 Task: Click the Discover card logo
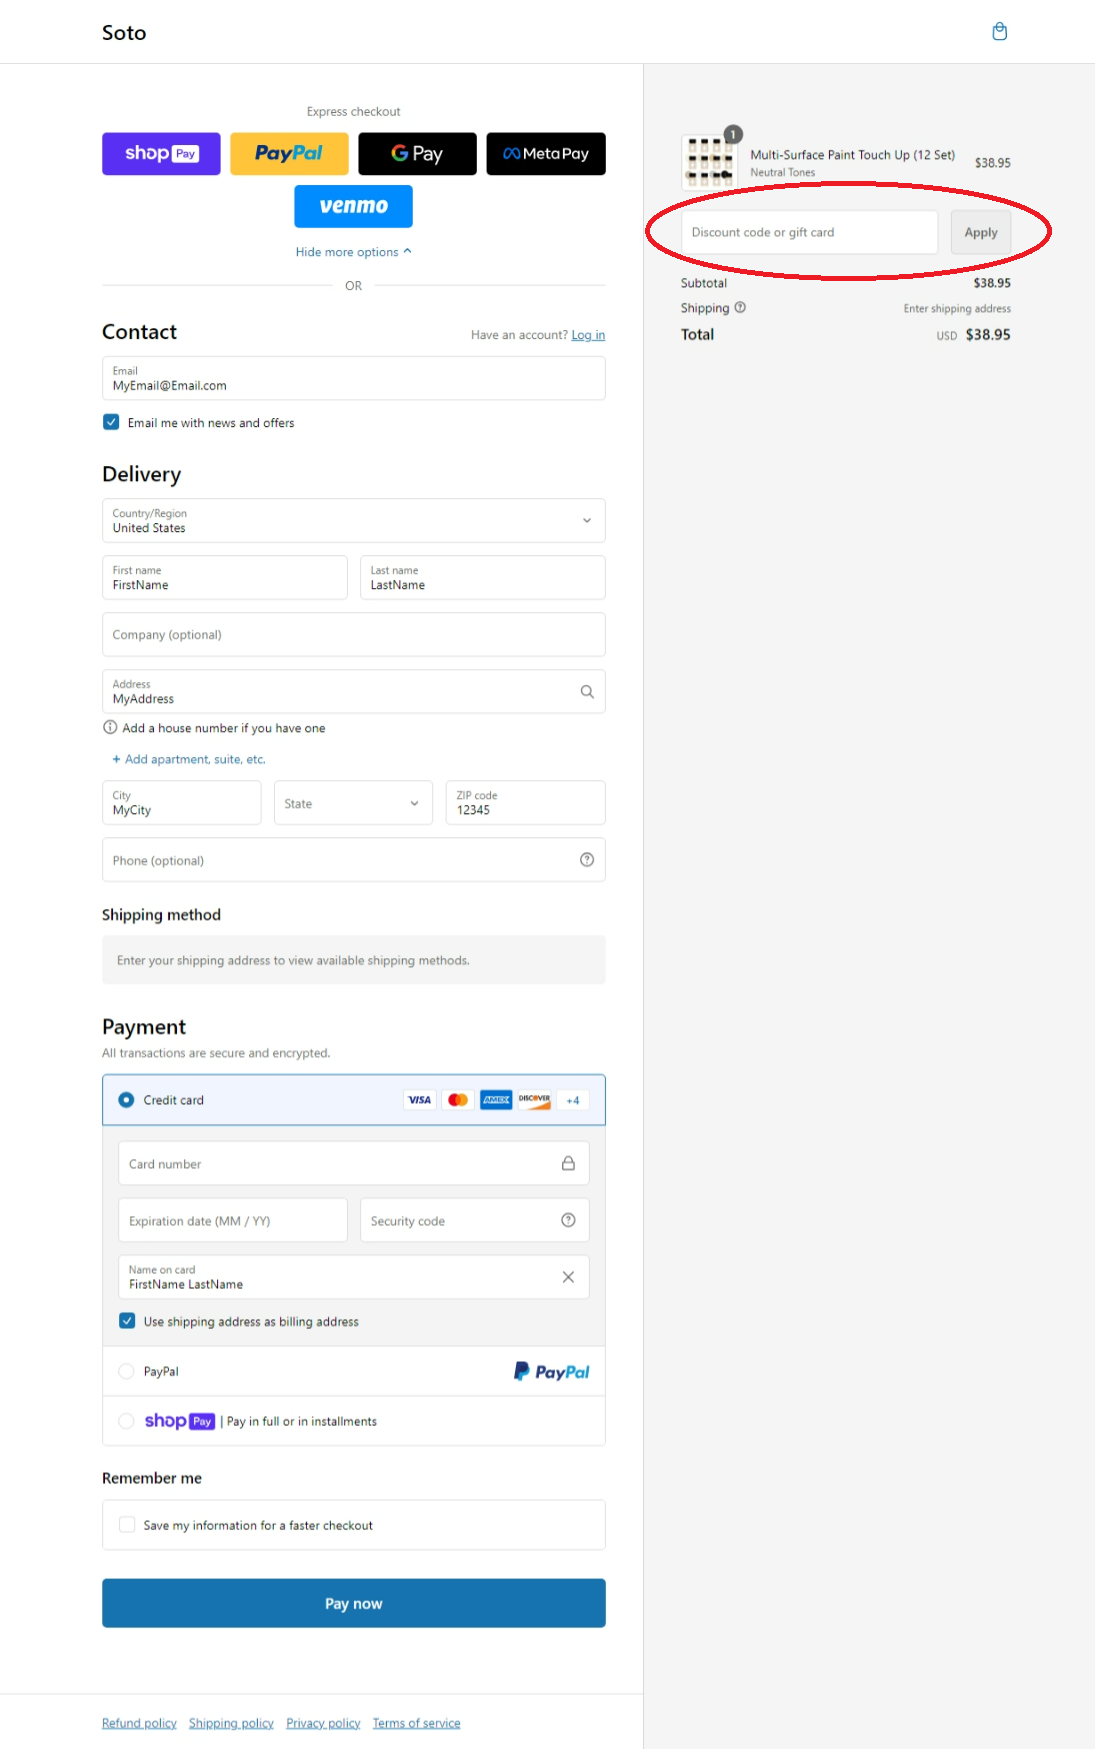pyautogui.click(x=534, y=1100)
